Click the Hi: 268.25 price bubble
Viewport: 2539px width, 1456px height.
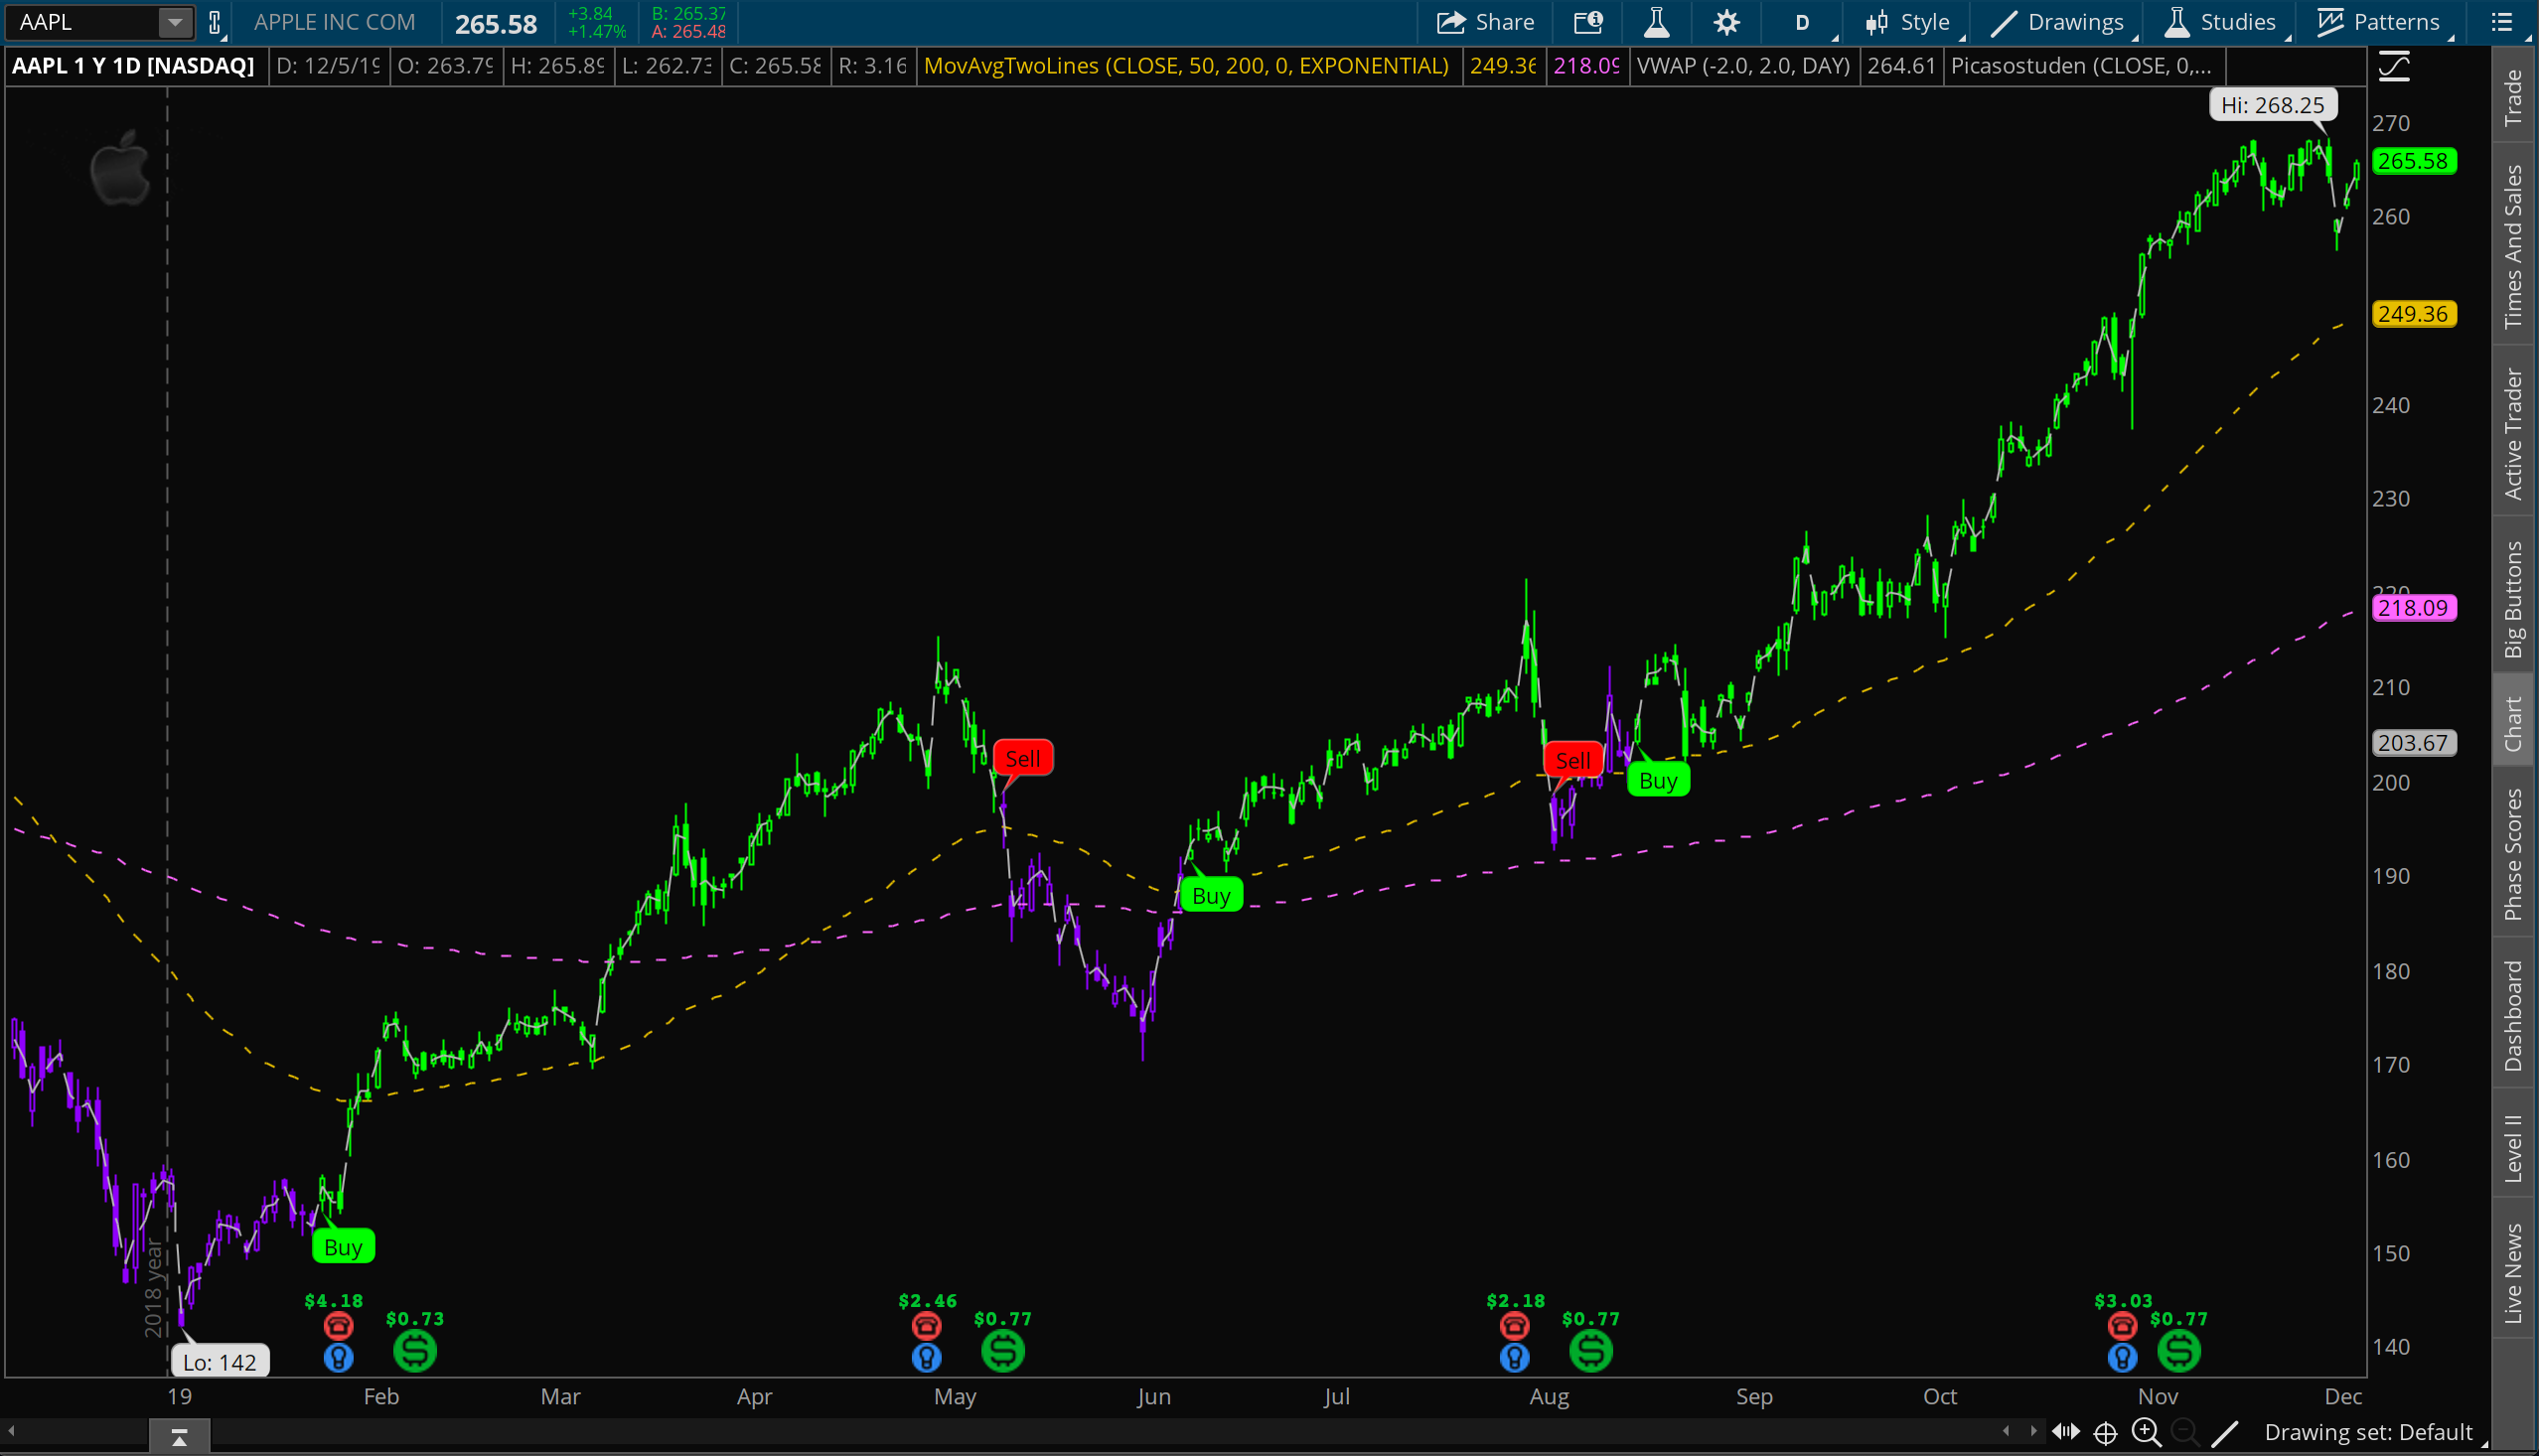coord(2272,105)
